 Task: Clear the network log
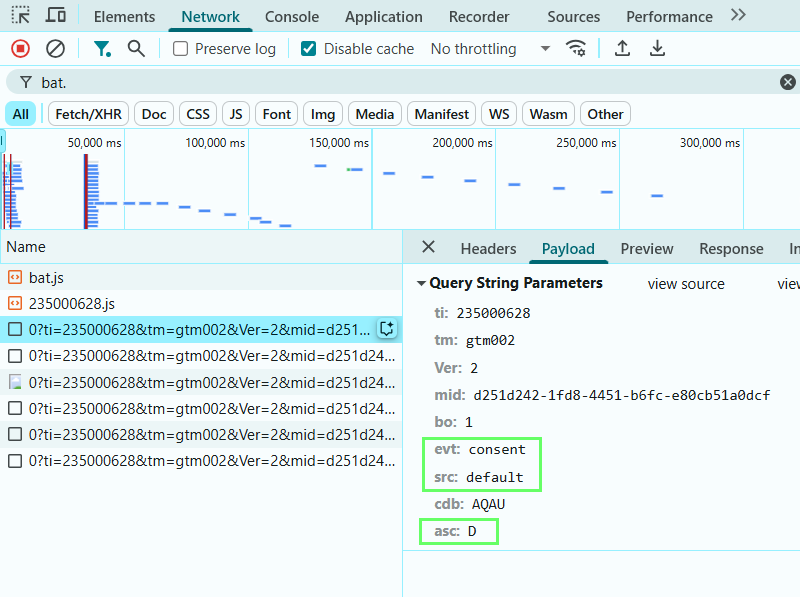[x=55, y=49]
